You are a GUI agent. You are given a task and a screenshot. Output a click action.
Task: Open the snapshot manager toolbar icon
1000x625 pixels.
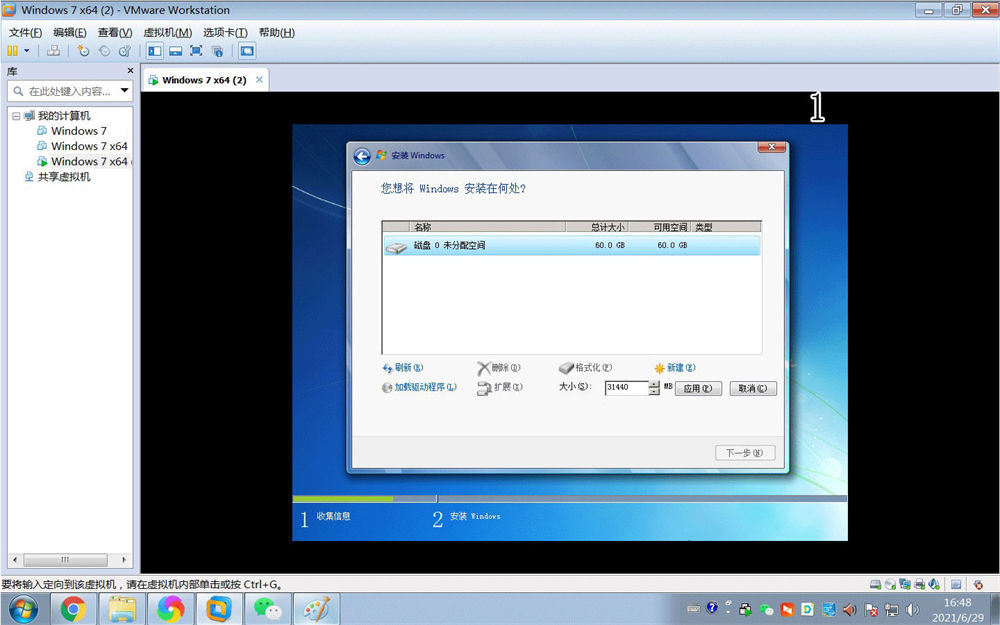pos(125,51)
